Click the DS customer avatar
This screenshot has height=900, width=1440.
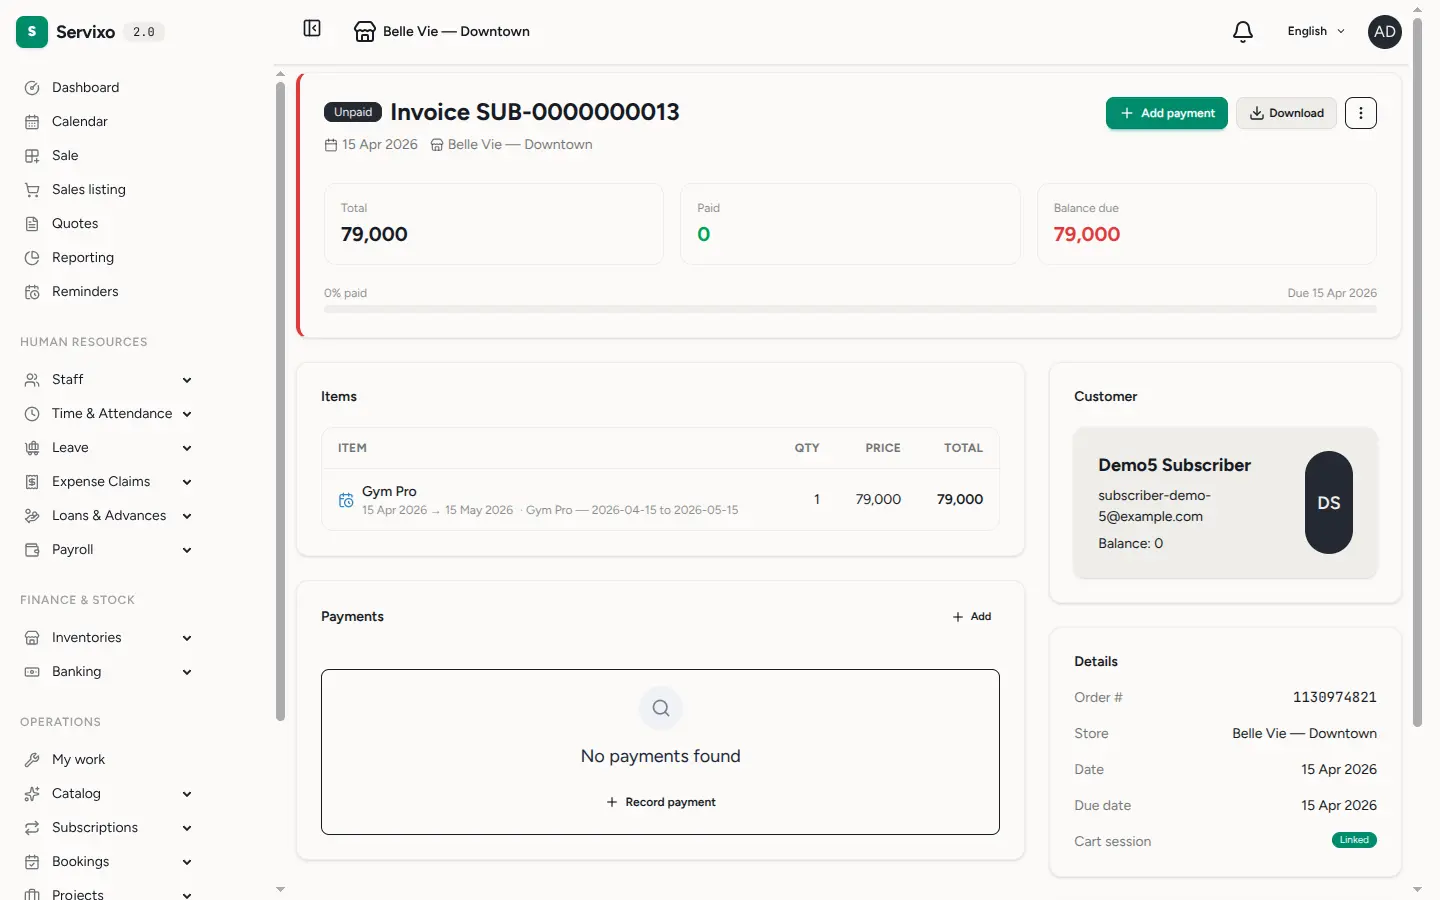coord(1329,503)
